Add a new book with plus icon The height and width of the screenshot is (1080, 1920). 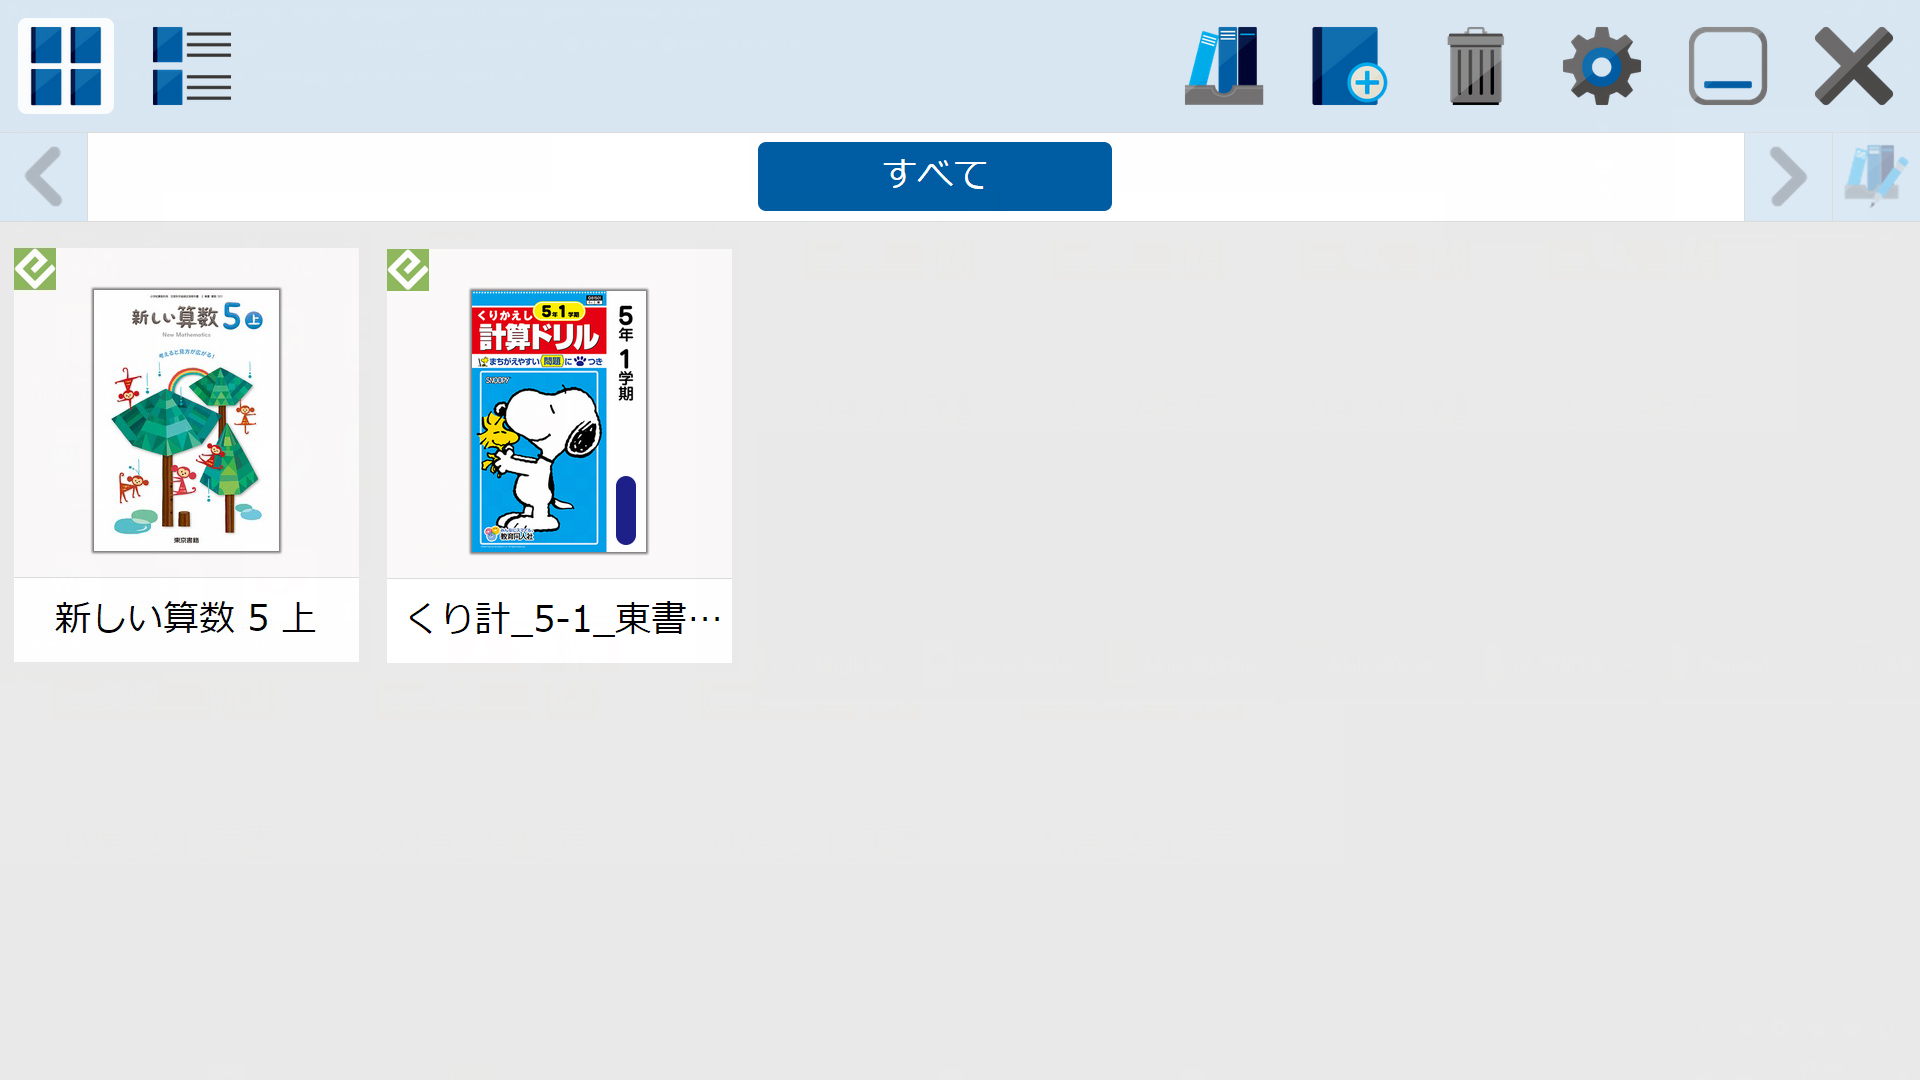point(1350,66)
